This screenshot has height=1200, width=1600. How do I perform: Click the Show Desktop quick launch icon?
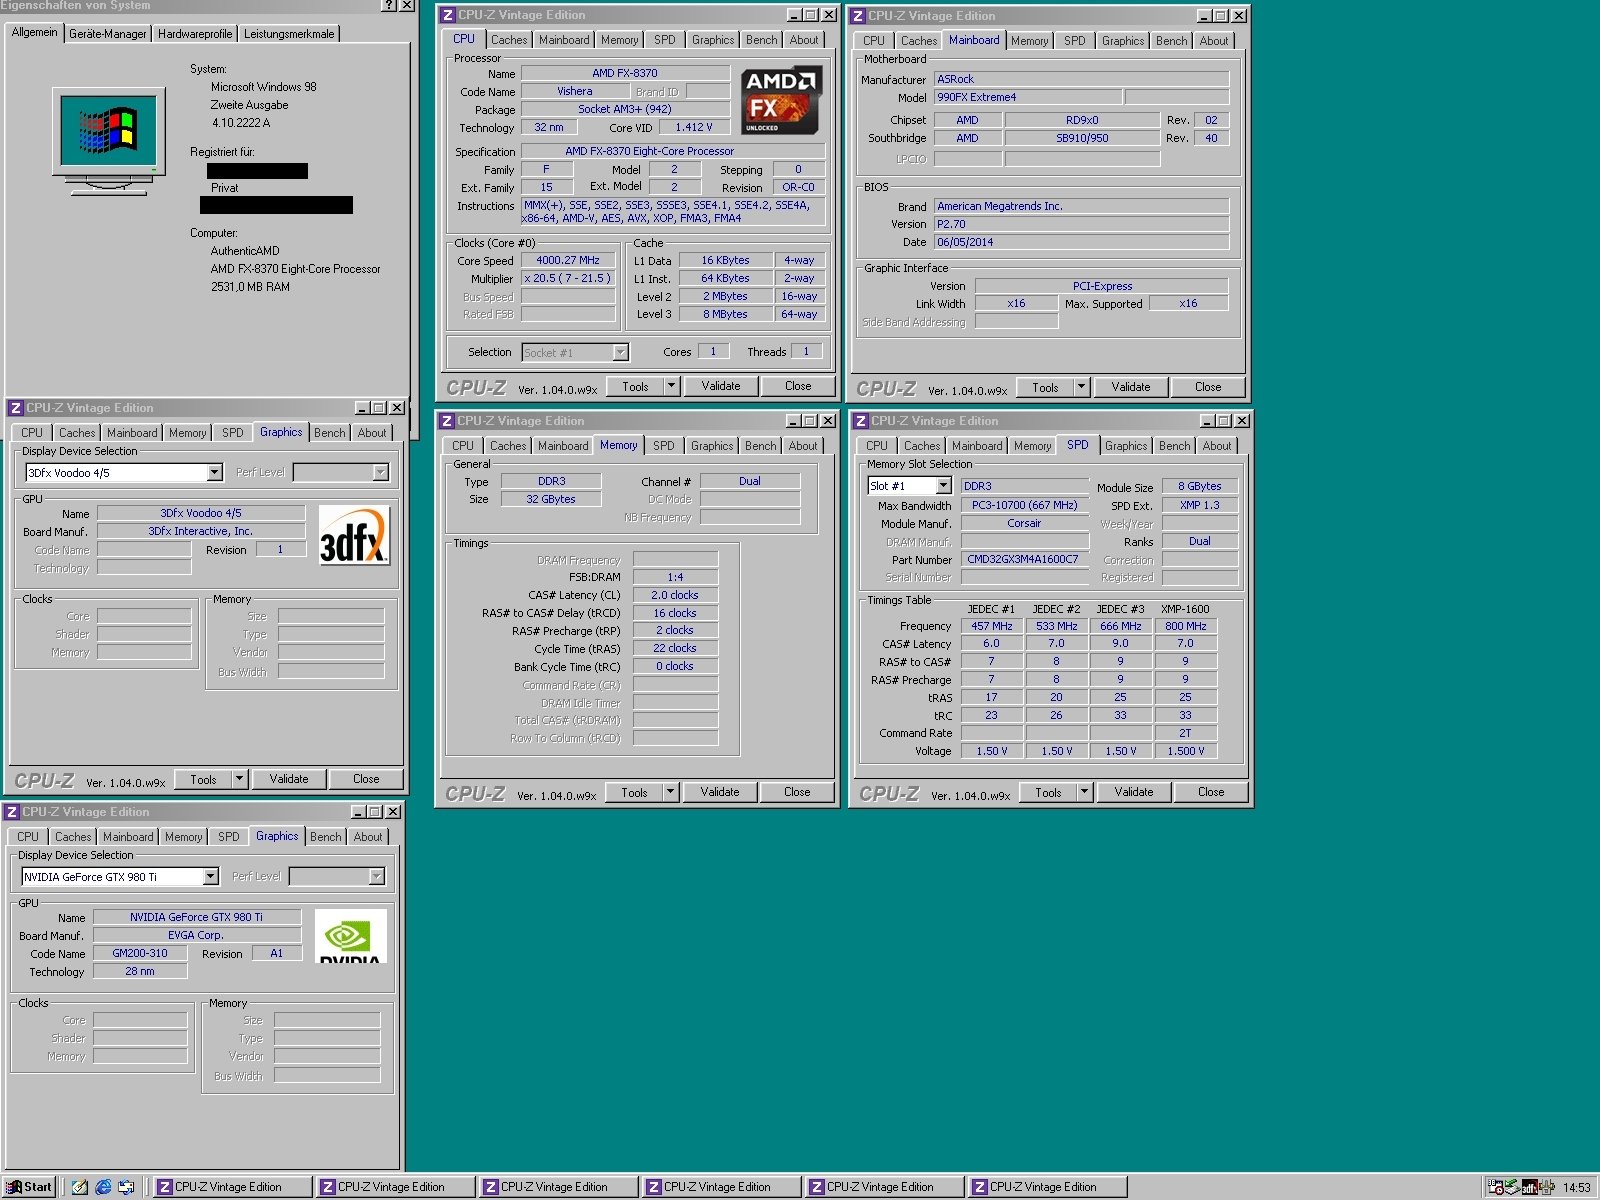tap(80, 1187)
